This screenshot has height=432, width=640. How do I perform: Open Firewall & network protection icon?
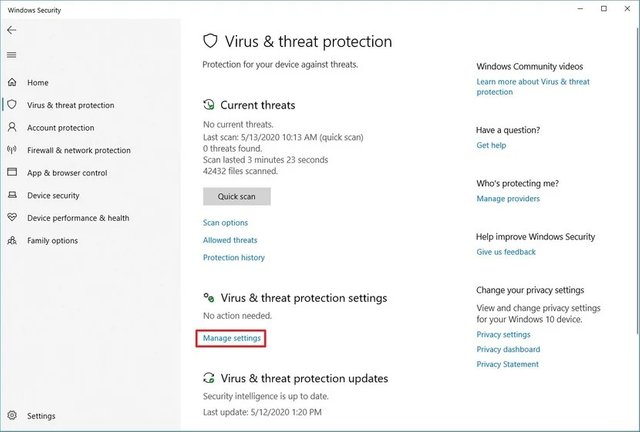(x=12, y=151)
